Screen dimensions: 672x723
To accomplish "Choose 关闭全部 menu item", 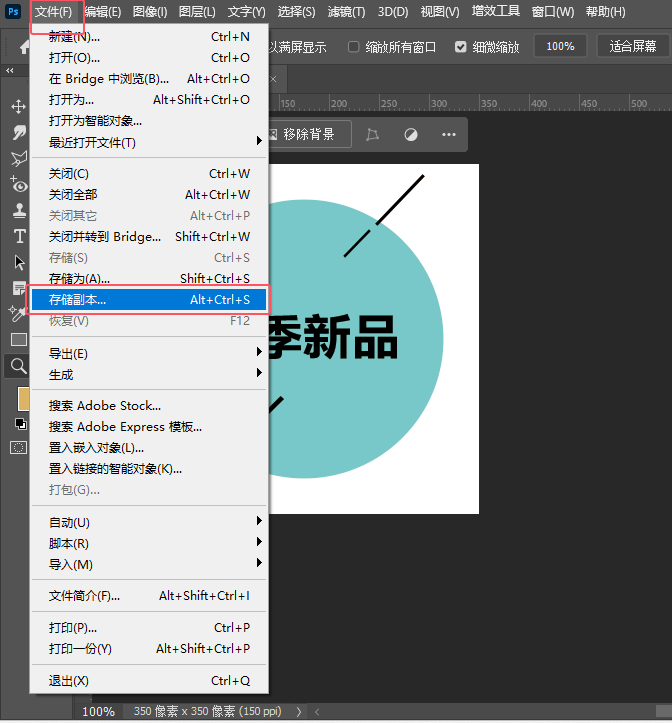I will [x=149, y=195].
